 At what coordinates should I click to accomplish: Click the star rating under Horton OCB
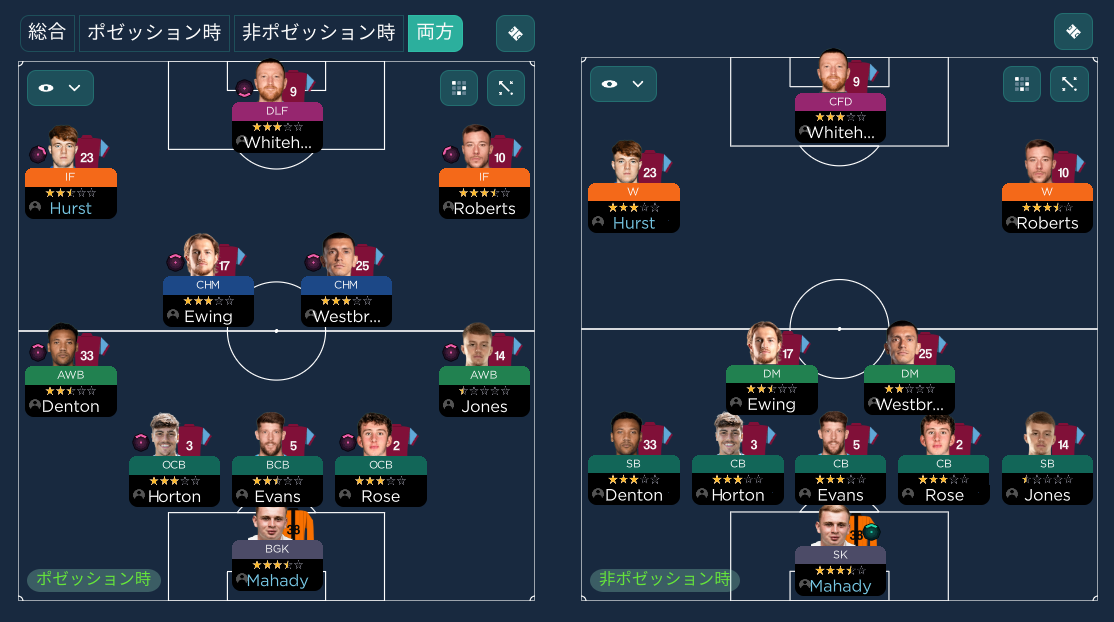pos(174,481)
